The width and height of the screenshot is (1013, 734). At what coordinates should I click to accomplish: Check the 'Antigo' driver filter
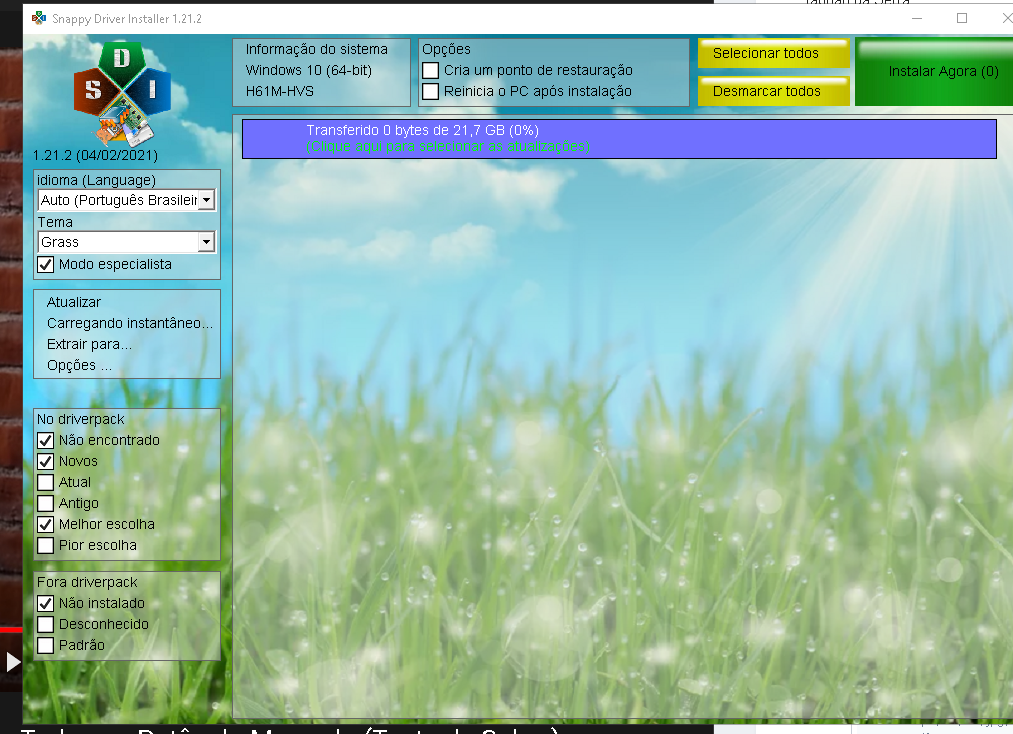tap(45, 503)
